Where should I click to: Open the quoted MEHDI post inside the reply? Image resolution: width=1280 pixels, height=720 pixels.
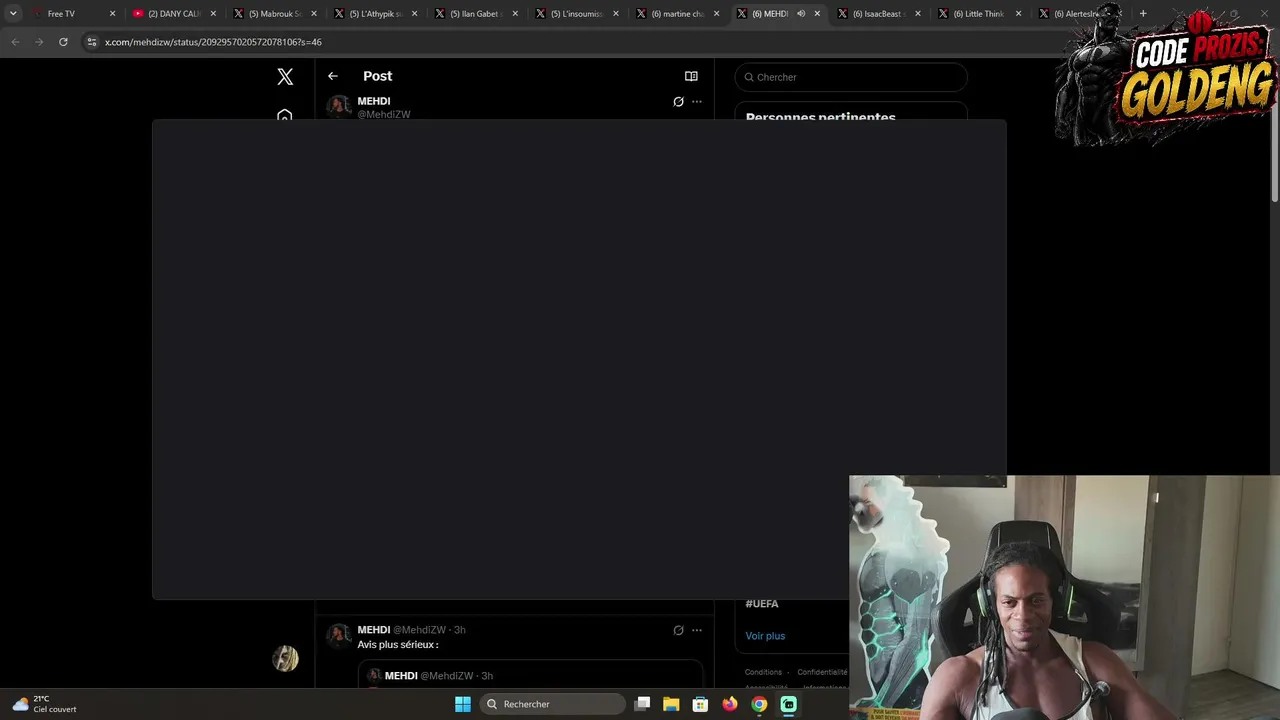pos(530,675)
